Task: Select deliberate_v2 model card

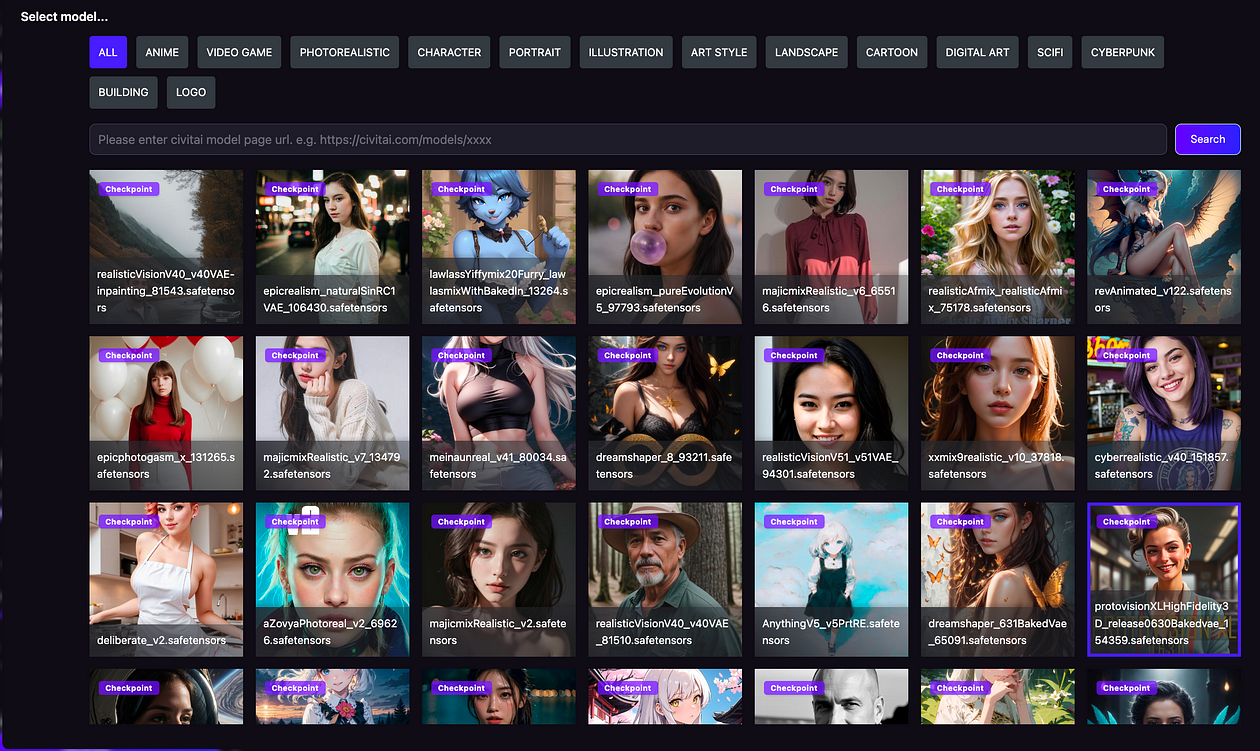Action: click(166, 579)
